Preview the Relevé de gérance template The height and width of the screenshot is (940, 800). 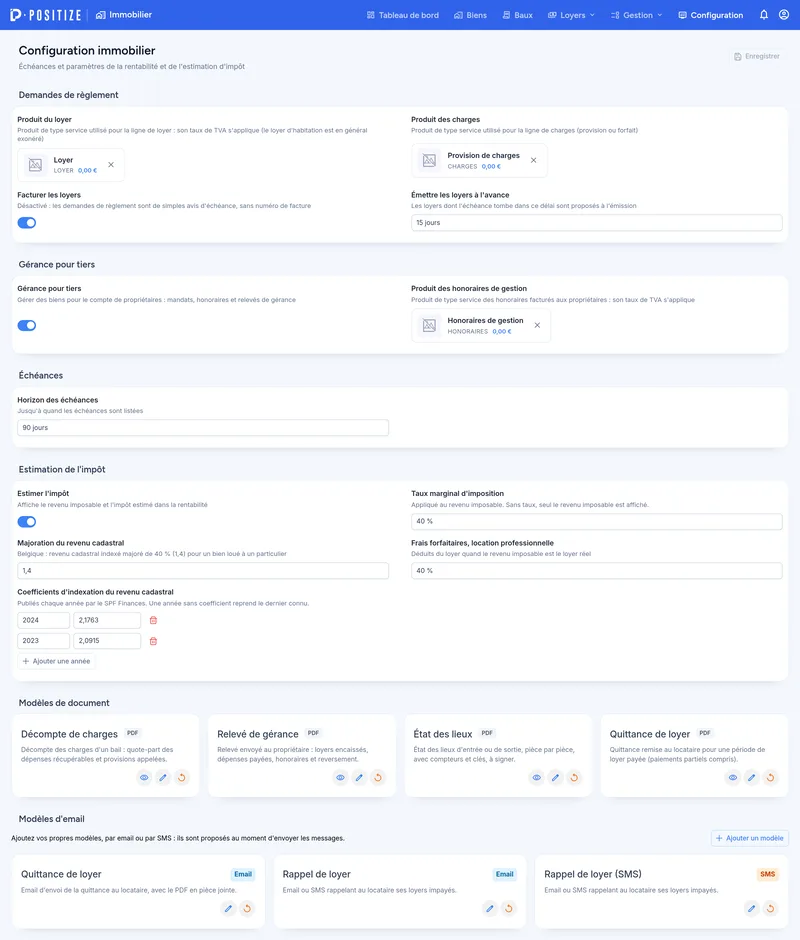[340, 778]
